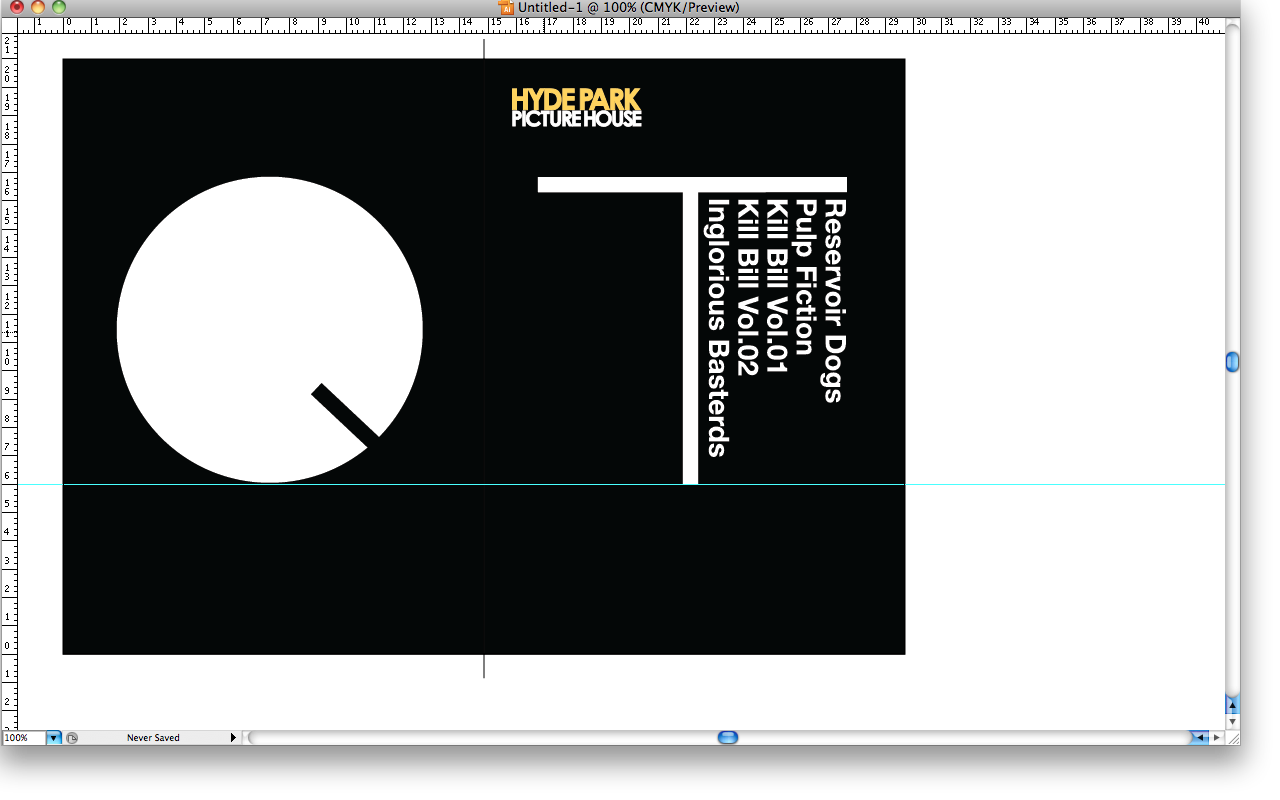The height and width of the screenshot is (800, 1280).
Task: Click the scroll right arrow
Action: tap(1216, 738)
